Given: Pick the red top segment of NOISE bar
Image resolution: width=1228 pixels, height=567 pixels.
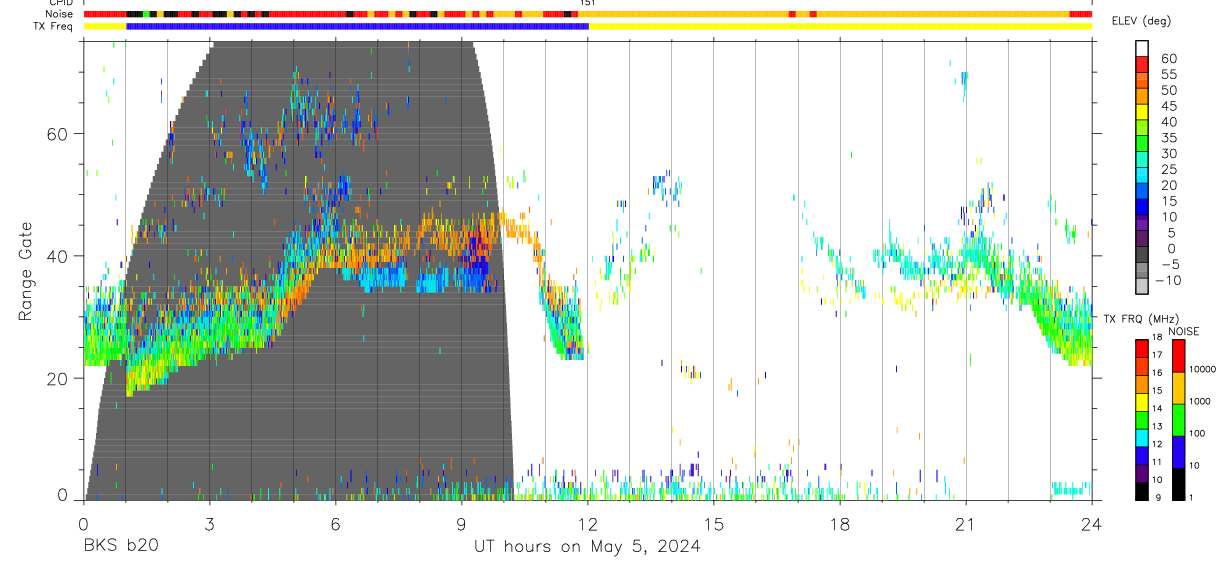Looking at the screenshot, I should 1178,355.
